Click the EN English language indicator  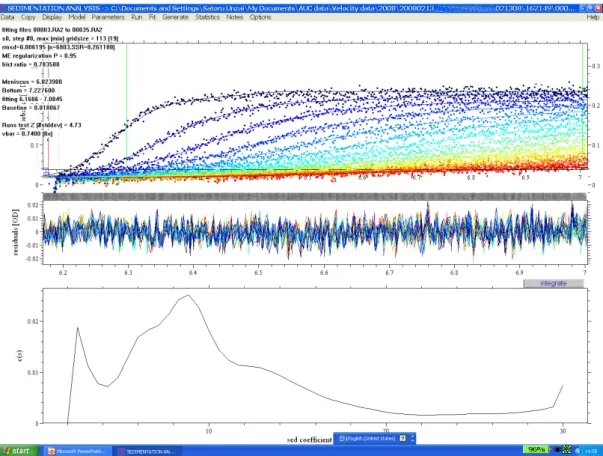click(x=367, y=438)
